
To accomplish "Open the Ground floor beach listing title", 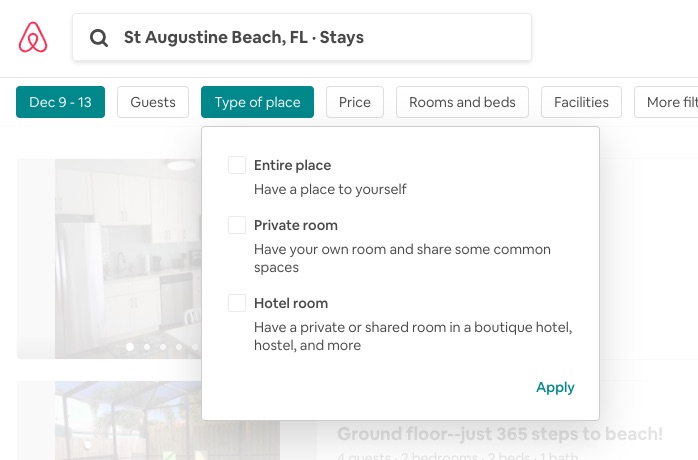I will (x=500, y=434).
